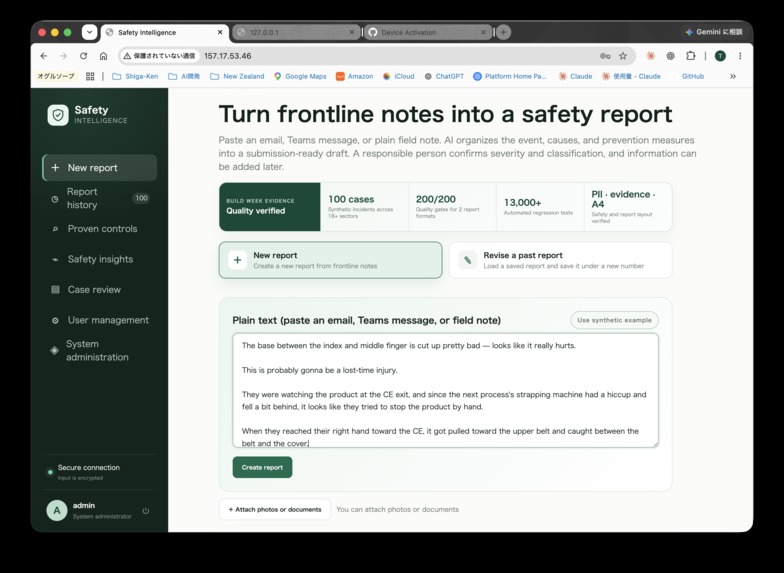Bookmark this page with the star icon
The width and height of the screenshot is (784, 573).
click(x=623, y=56)
